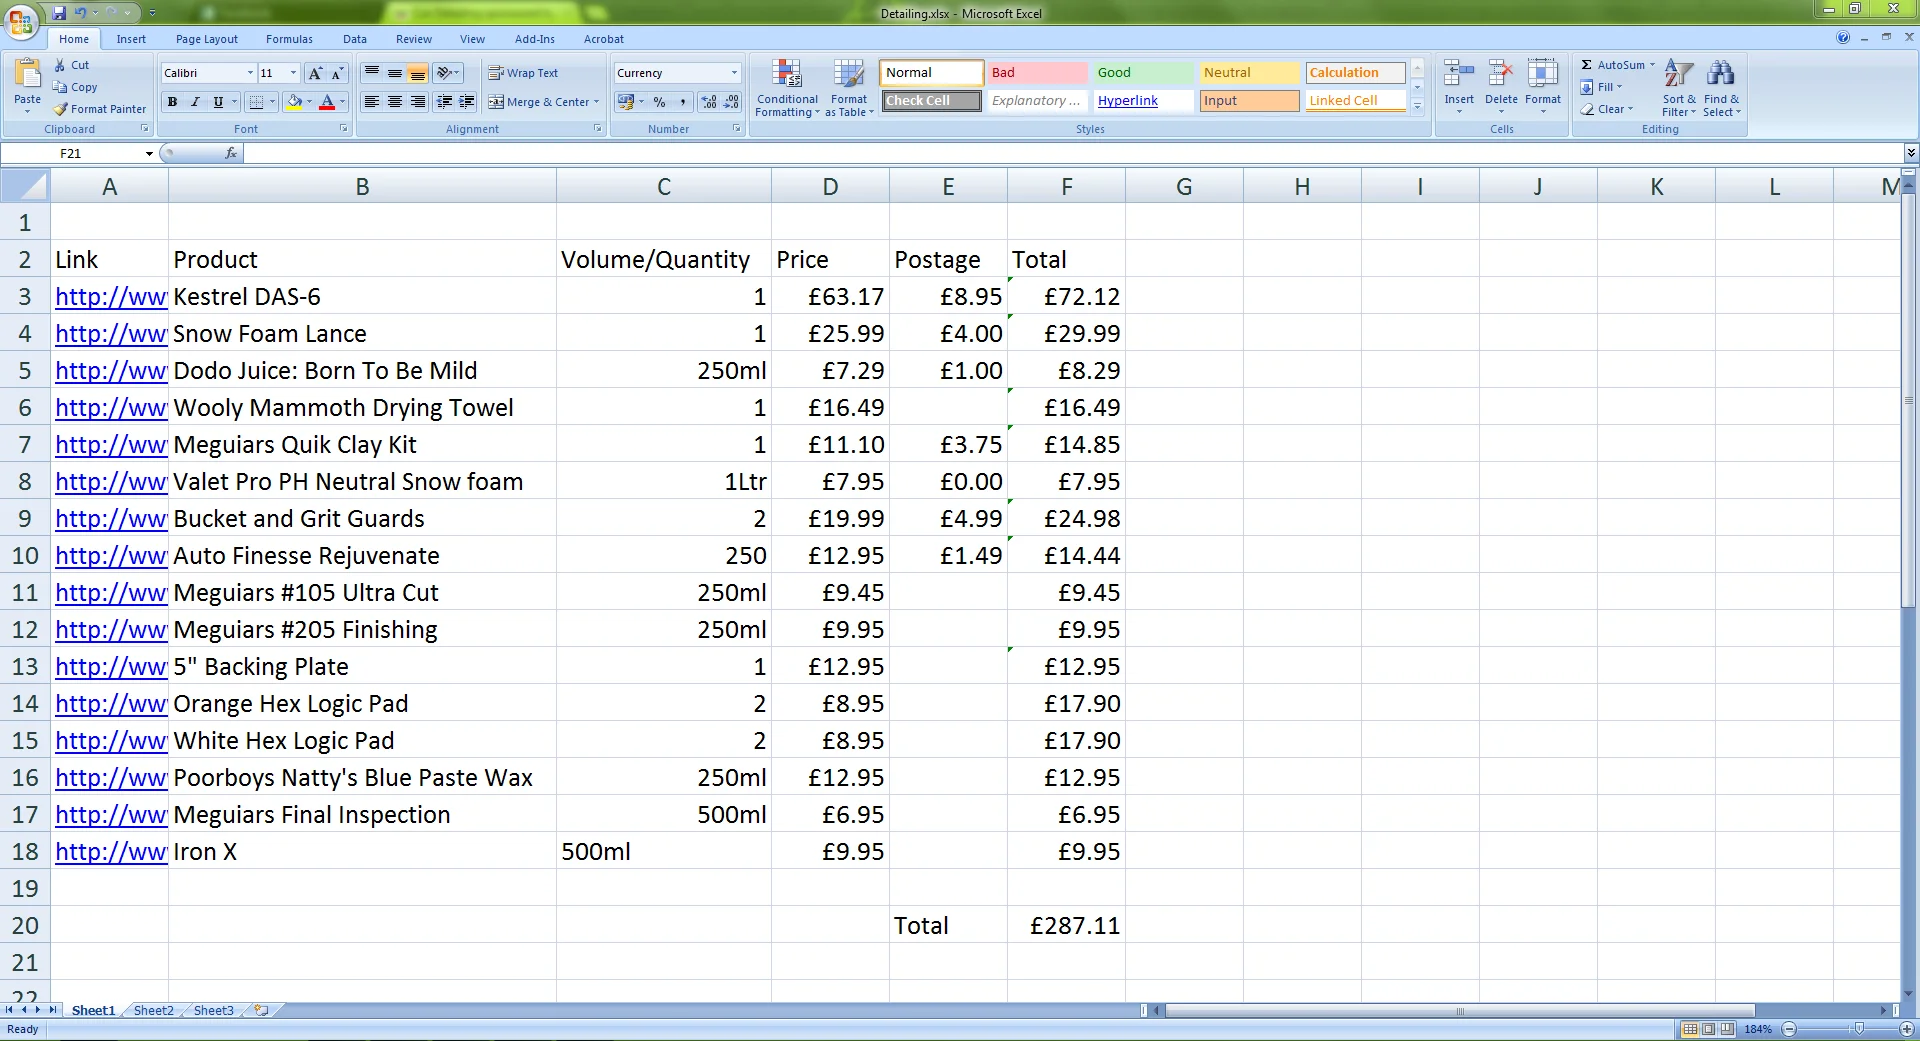
Task: Switch to the Formulas ribbon tab
Action: (289, 39)
